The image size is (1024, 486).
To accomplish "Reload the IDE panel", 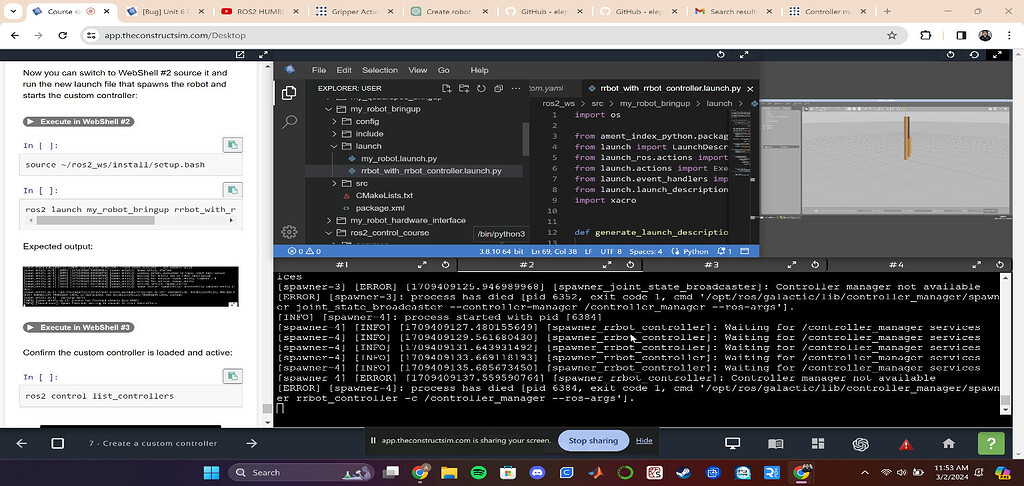I will click(721, 55).
